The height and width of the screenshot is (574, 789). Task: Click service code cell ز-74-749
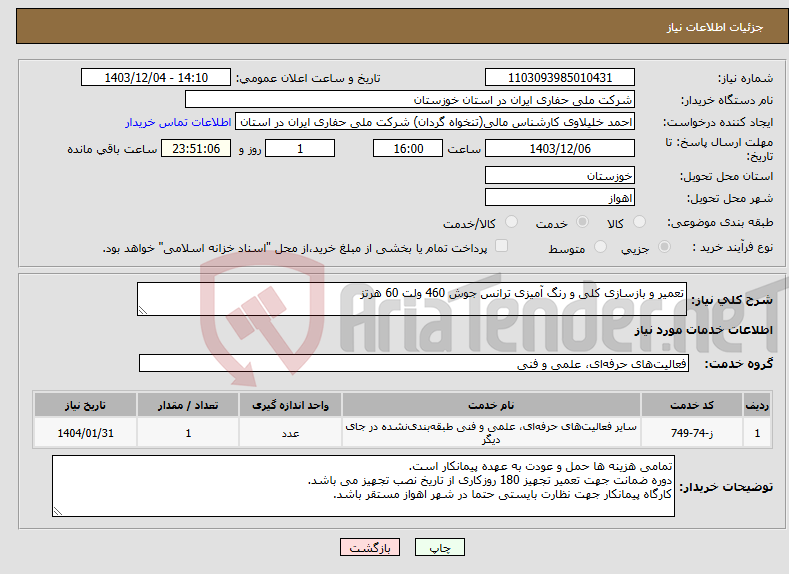point(692,433)
